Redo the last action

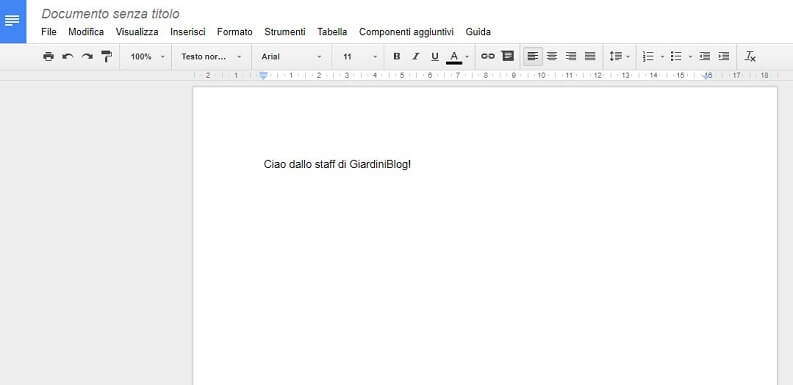pyautogui.click(x=87, y=57)
